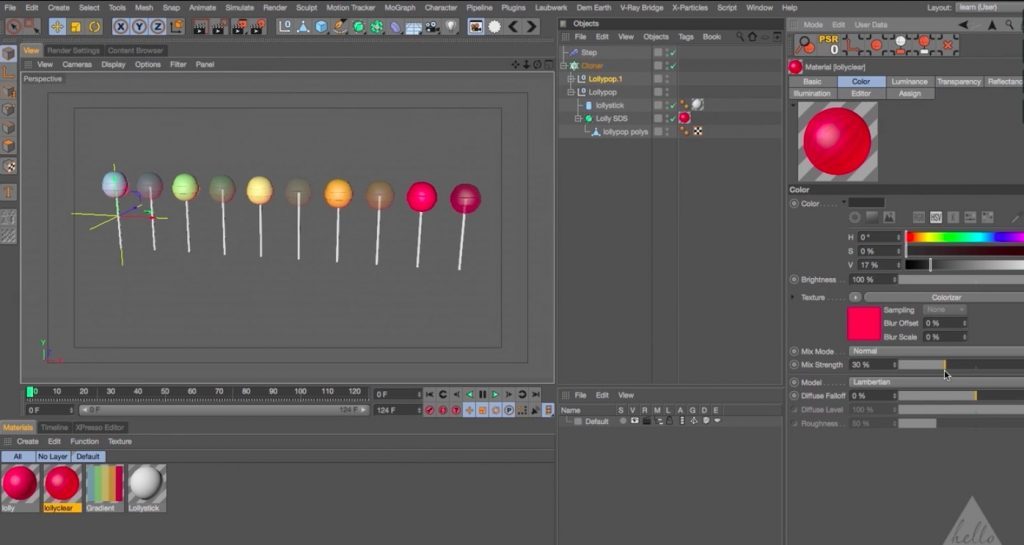Add a camera using the camera icon
The width and height of the screenshot is (1024, 545).
tap(432, 27)
